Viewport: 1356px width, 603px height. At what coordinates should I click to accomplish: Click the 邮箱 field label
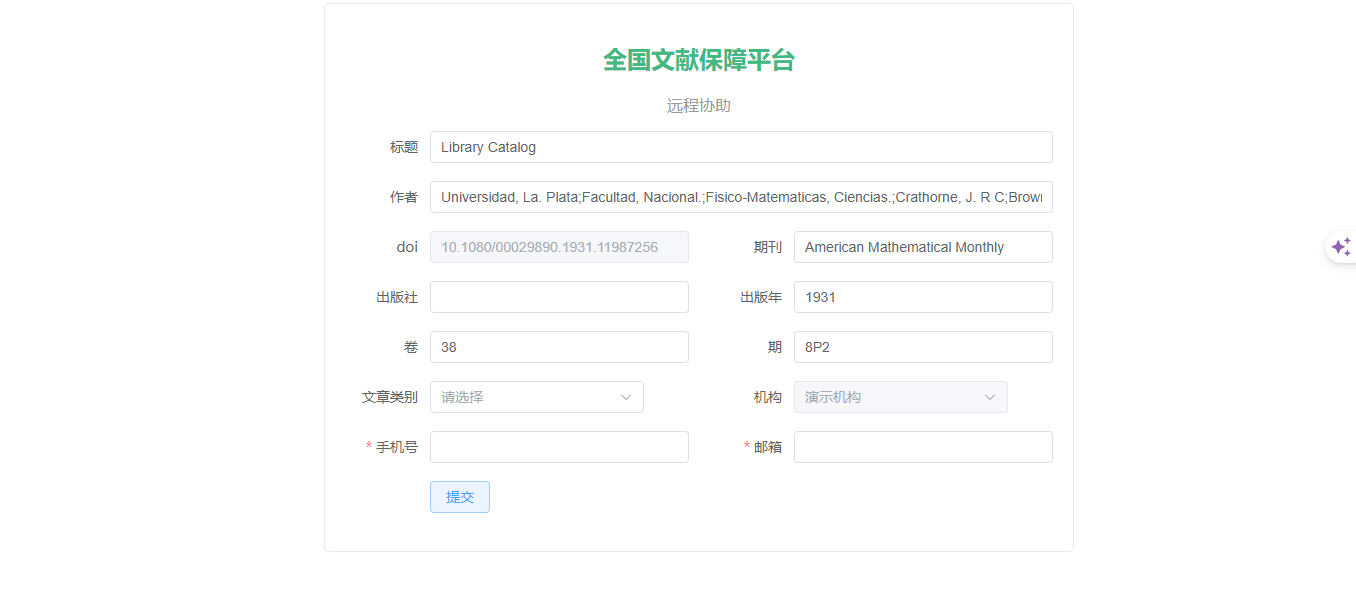coord(767,447)
